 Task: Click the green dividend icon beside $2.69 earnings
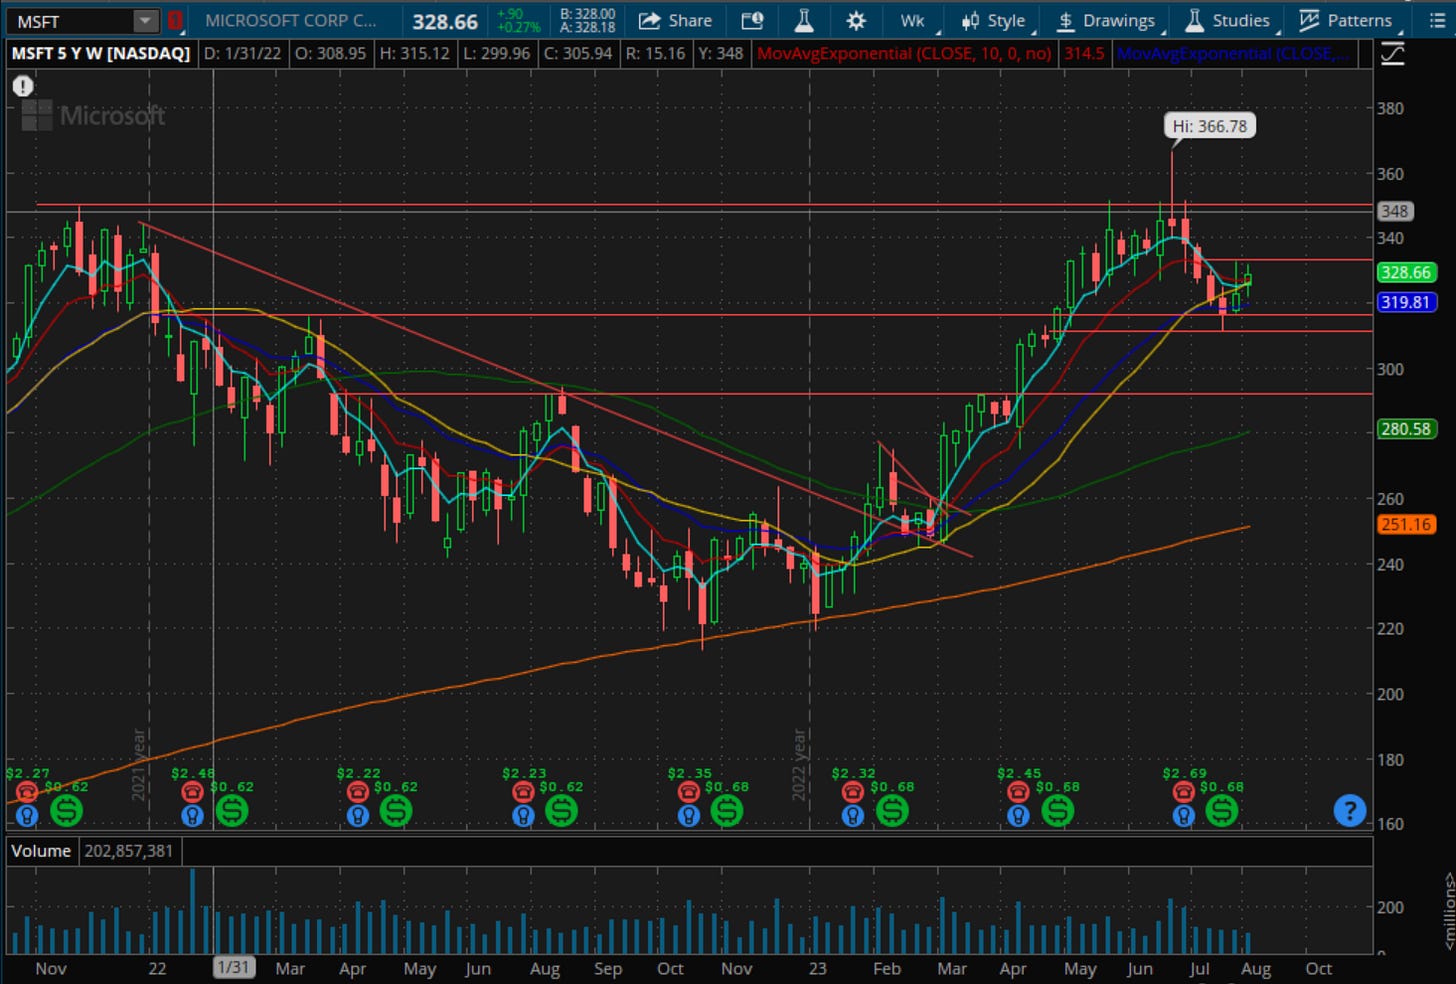[1222, 811]
